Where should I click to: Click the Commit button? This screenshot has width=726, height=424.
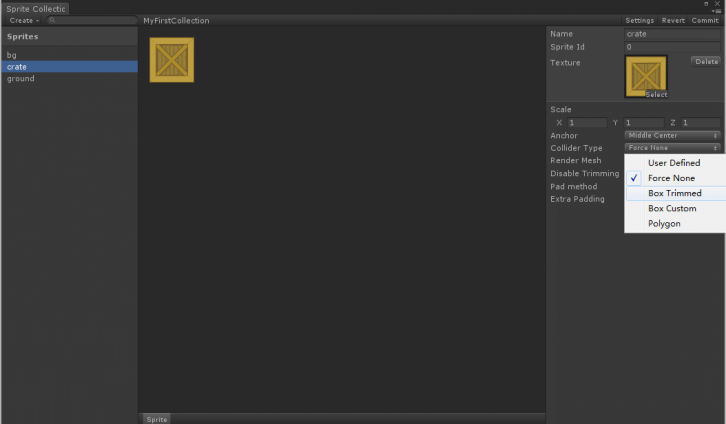(705, 20)
